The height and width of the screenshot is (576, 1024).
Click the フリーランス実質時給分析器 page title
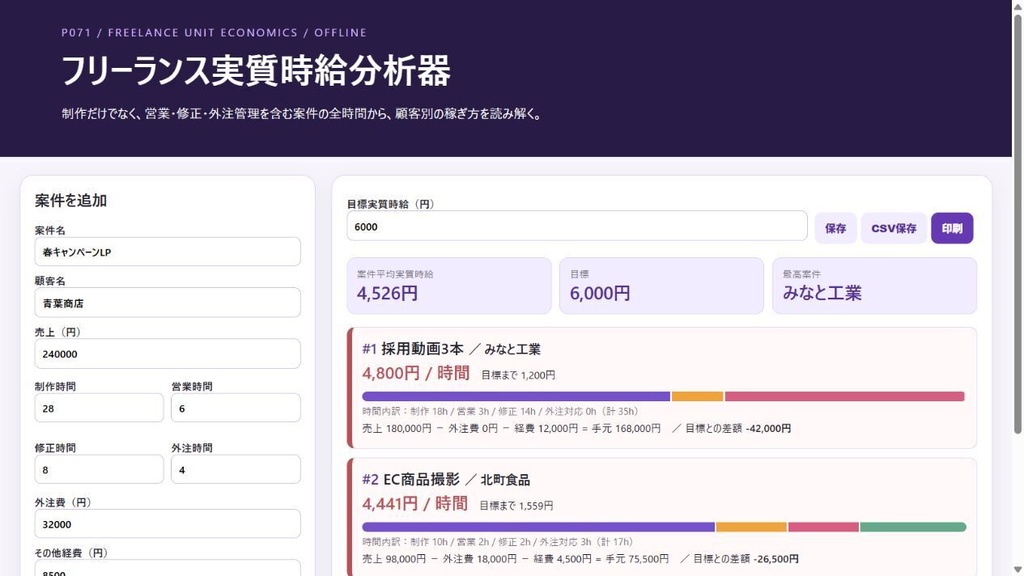[256, 71]
